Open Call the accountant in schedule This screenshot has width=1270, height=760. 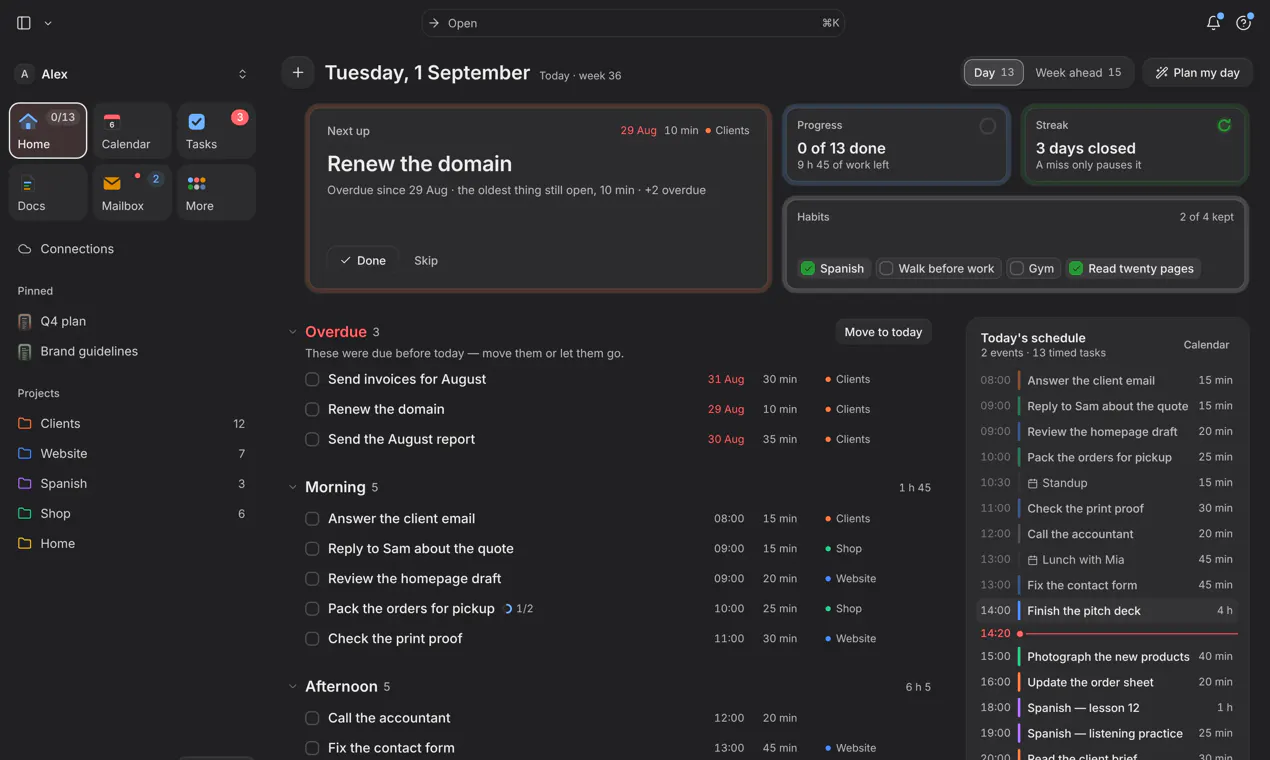[1107, 534]
